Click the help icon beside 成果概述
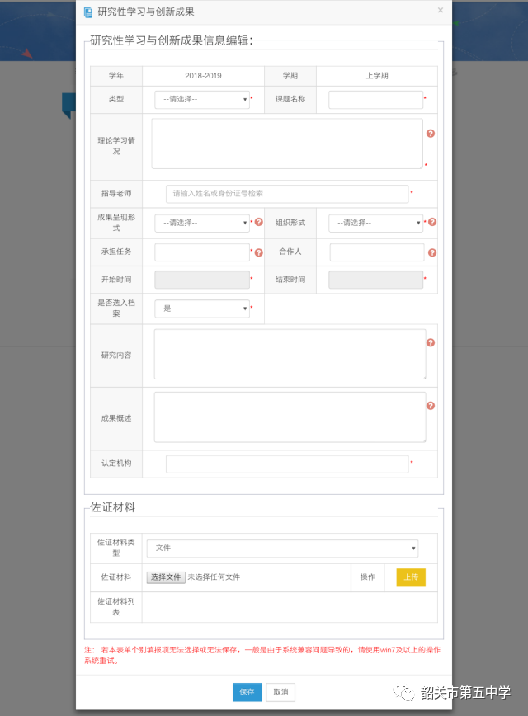This screenshot has width=528, height=716. pyautogui.click(x=431, y=405)
